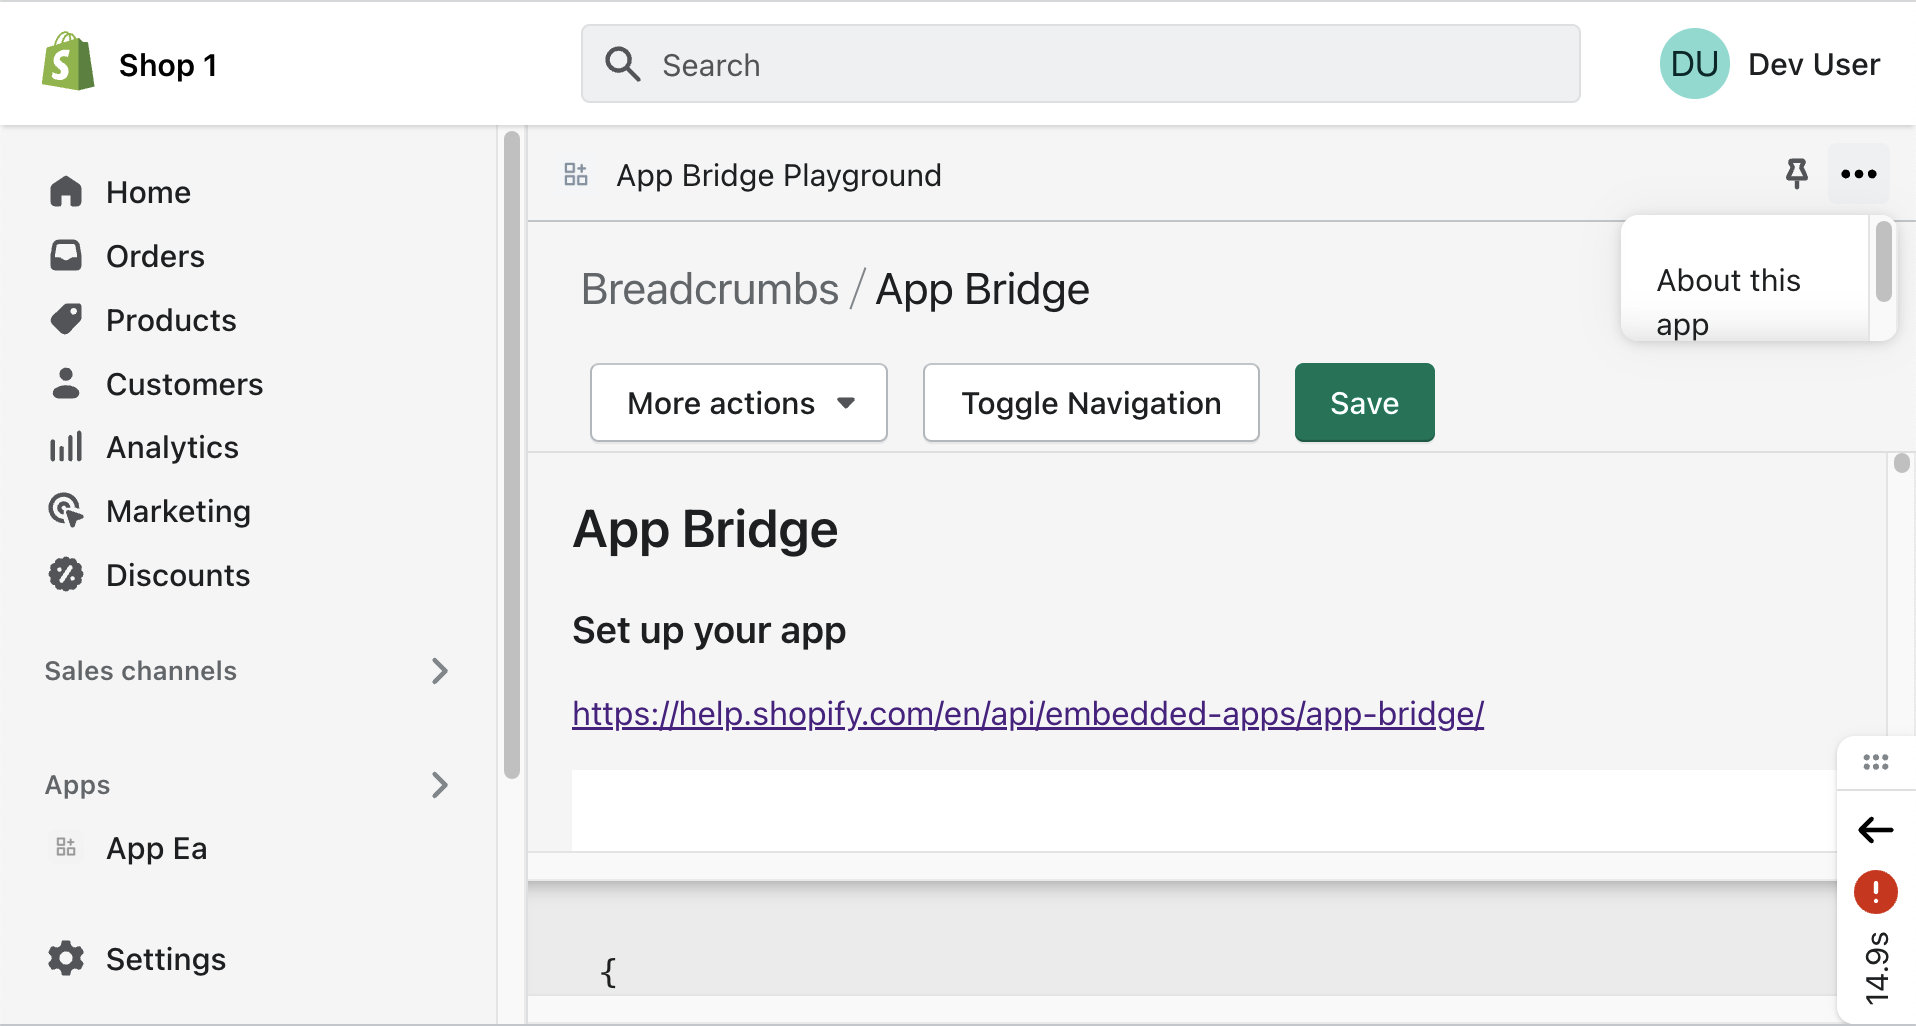Toggle the pin for App Bridge Playground

[x=1797, y=173]
